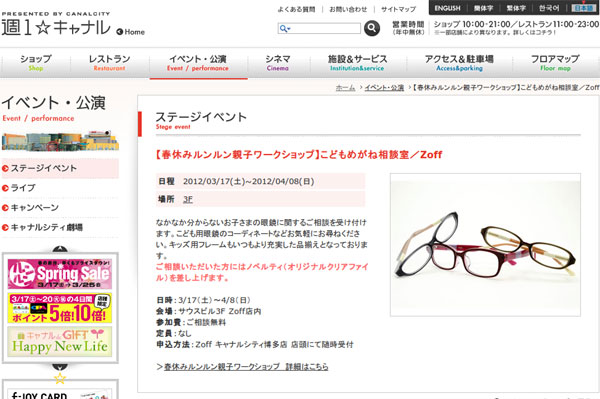Click the イベント・公演 breadcrumb link
Image resolution: width=600 pixels, height=399 pixels.
pyautogui.click(x=384, y=88)
